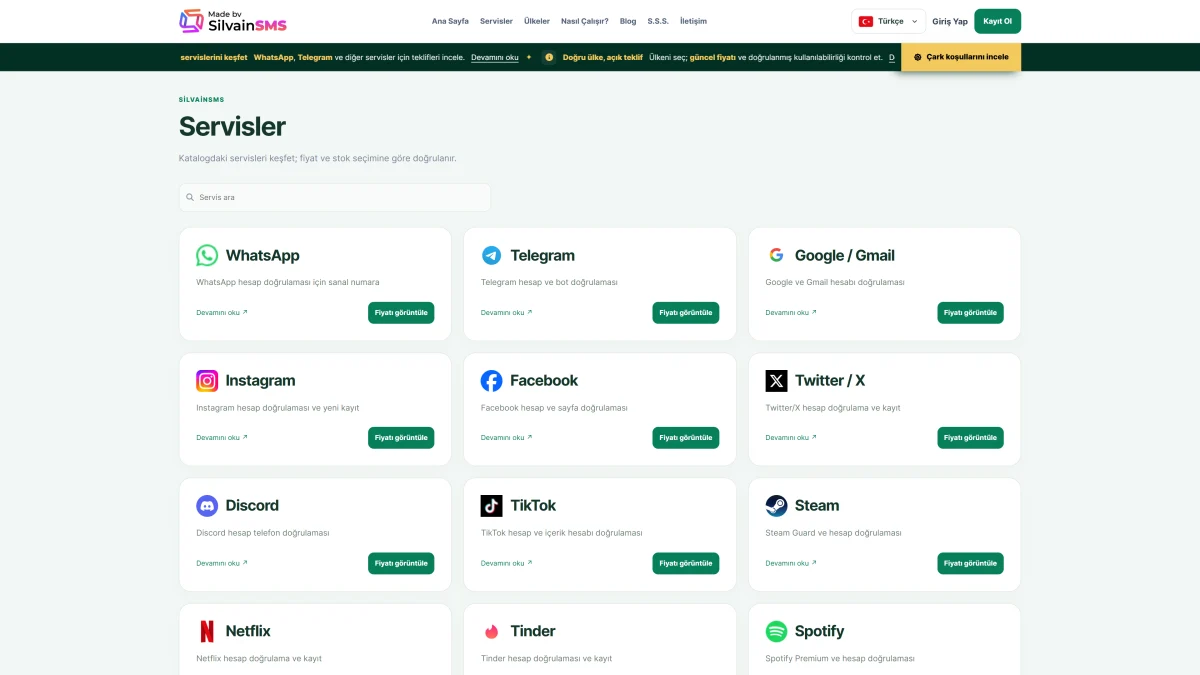Click Çark koşullarını incele button

tap(961, 57)
